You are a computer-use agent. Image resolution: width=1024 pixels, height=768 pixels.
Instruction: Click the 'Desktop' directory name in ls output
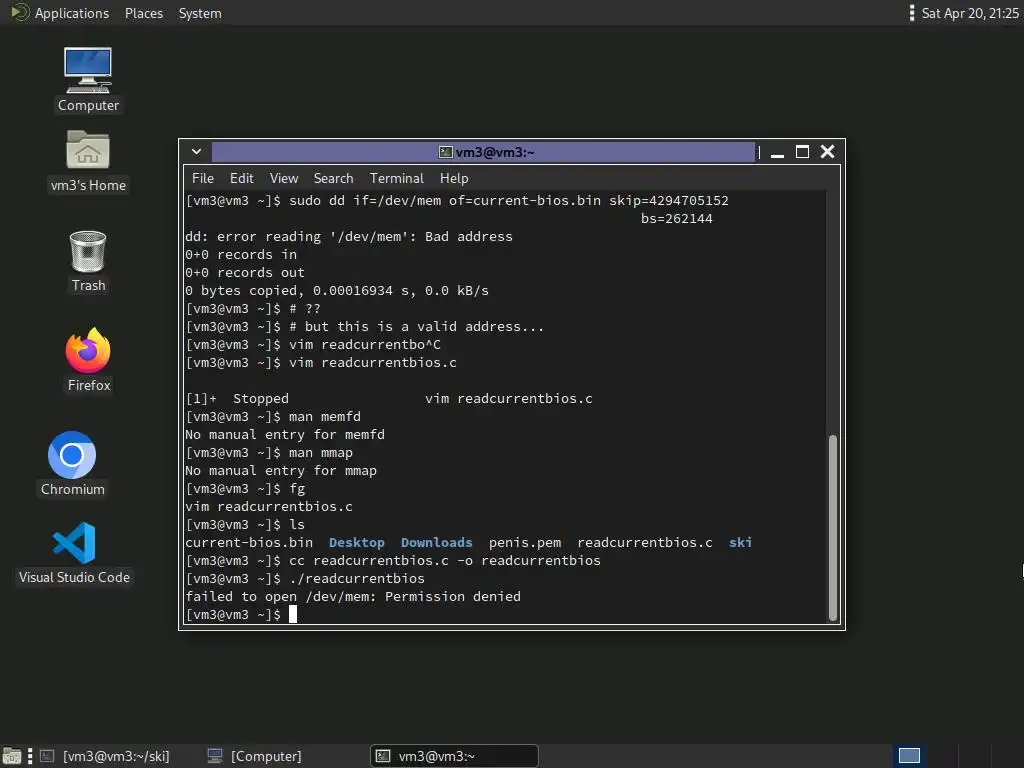click(x=357, y=543)
